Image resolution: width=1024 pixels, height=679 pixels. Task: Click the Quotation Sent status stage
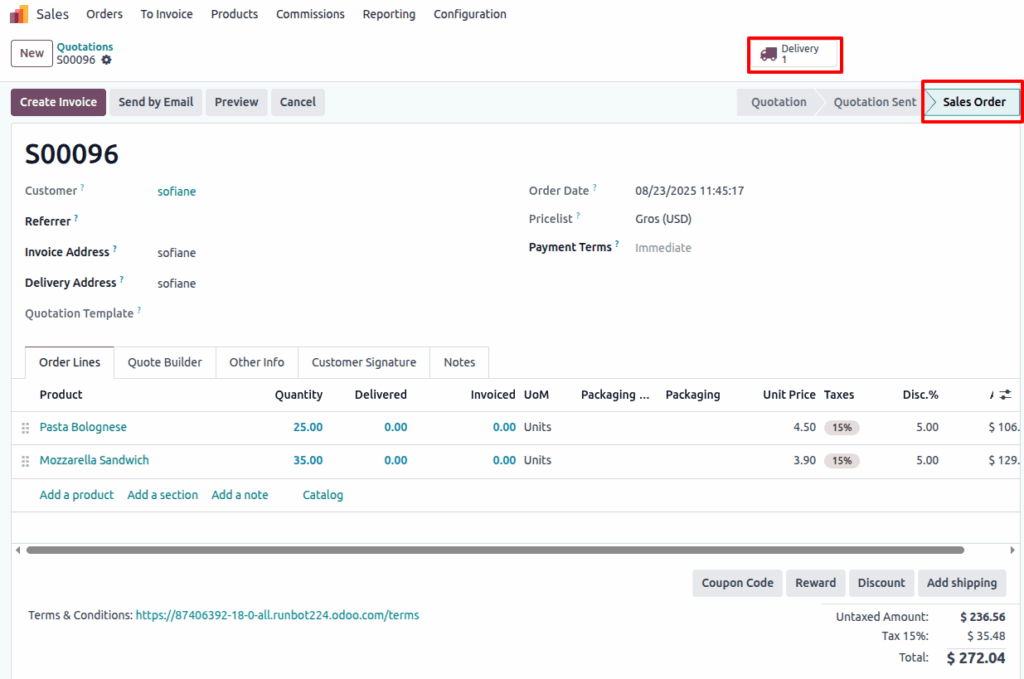click(x=874, y=103)
